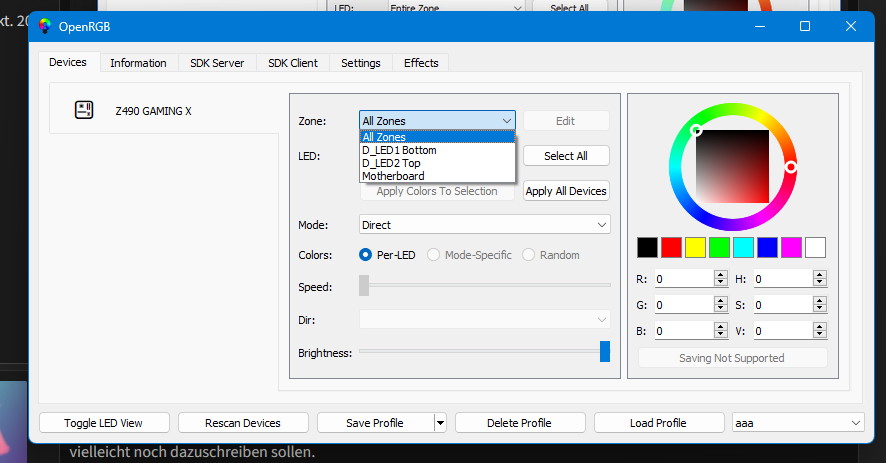Click Rescan Devices
Screen dimensions: 886x463
243,423
